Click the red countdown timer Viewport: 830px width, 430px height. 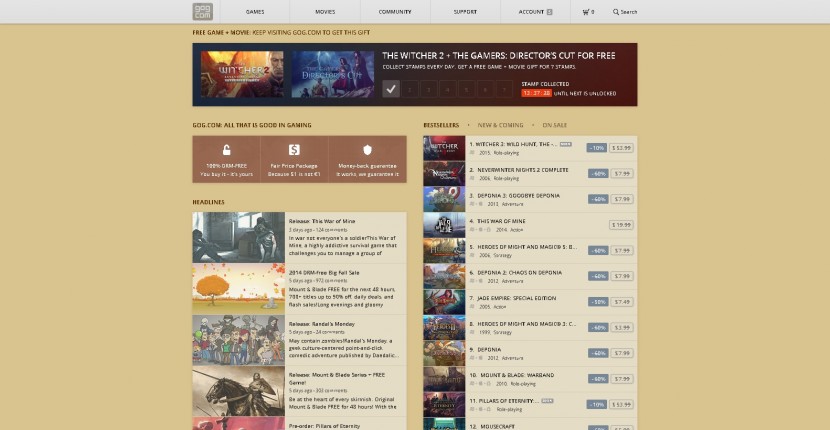[536, 93]
